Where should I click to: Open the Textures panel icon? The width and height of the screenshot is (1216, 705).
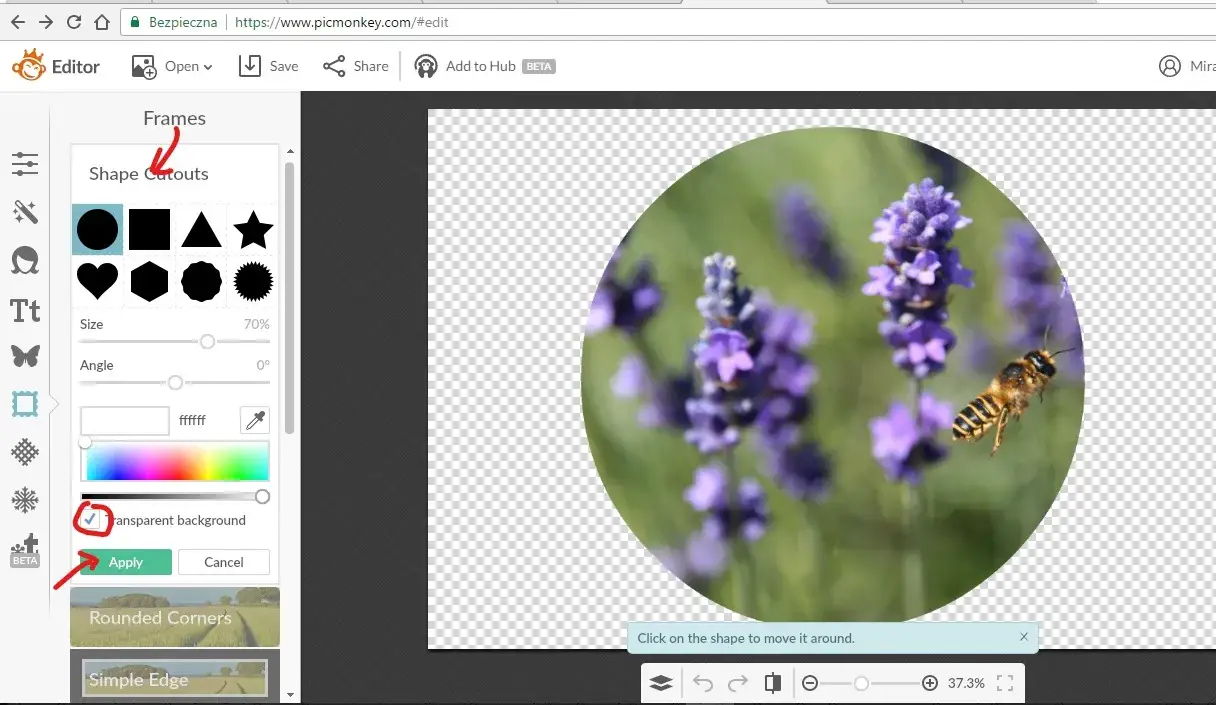[25, 452]
